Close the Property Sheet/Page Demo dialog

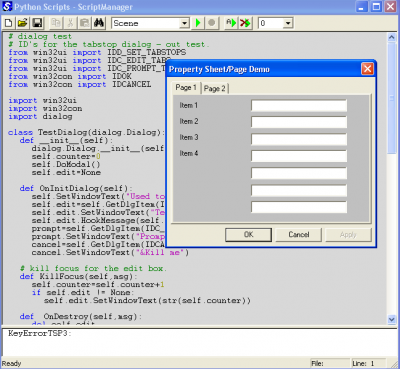tap(367, 69)
